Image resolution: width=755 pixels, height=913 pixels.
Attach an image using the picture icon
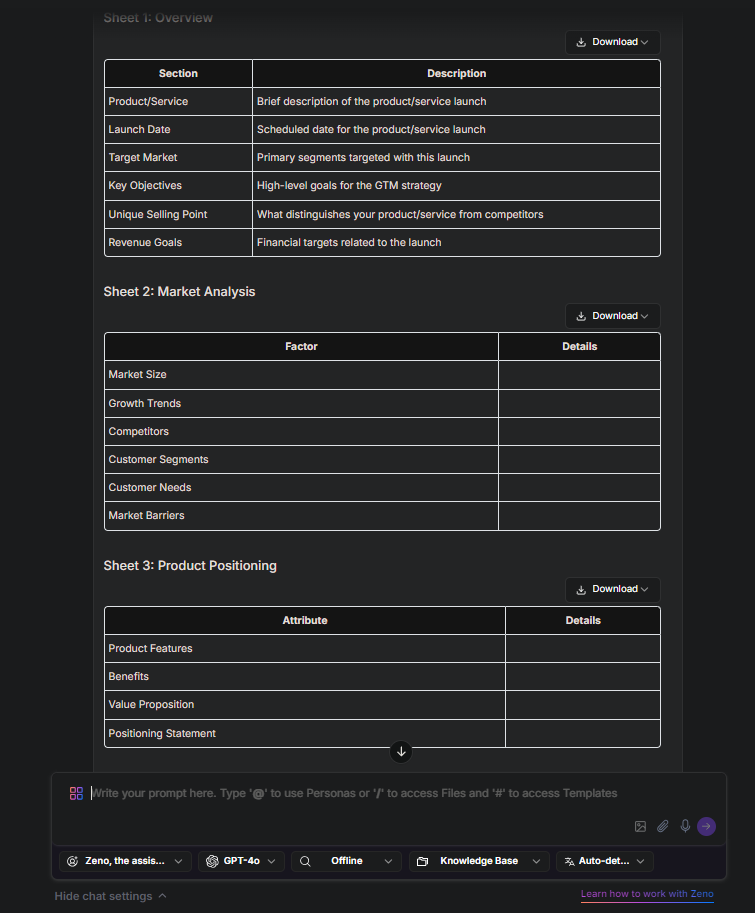tap(640, 826)
